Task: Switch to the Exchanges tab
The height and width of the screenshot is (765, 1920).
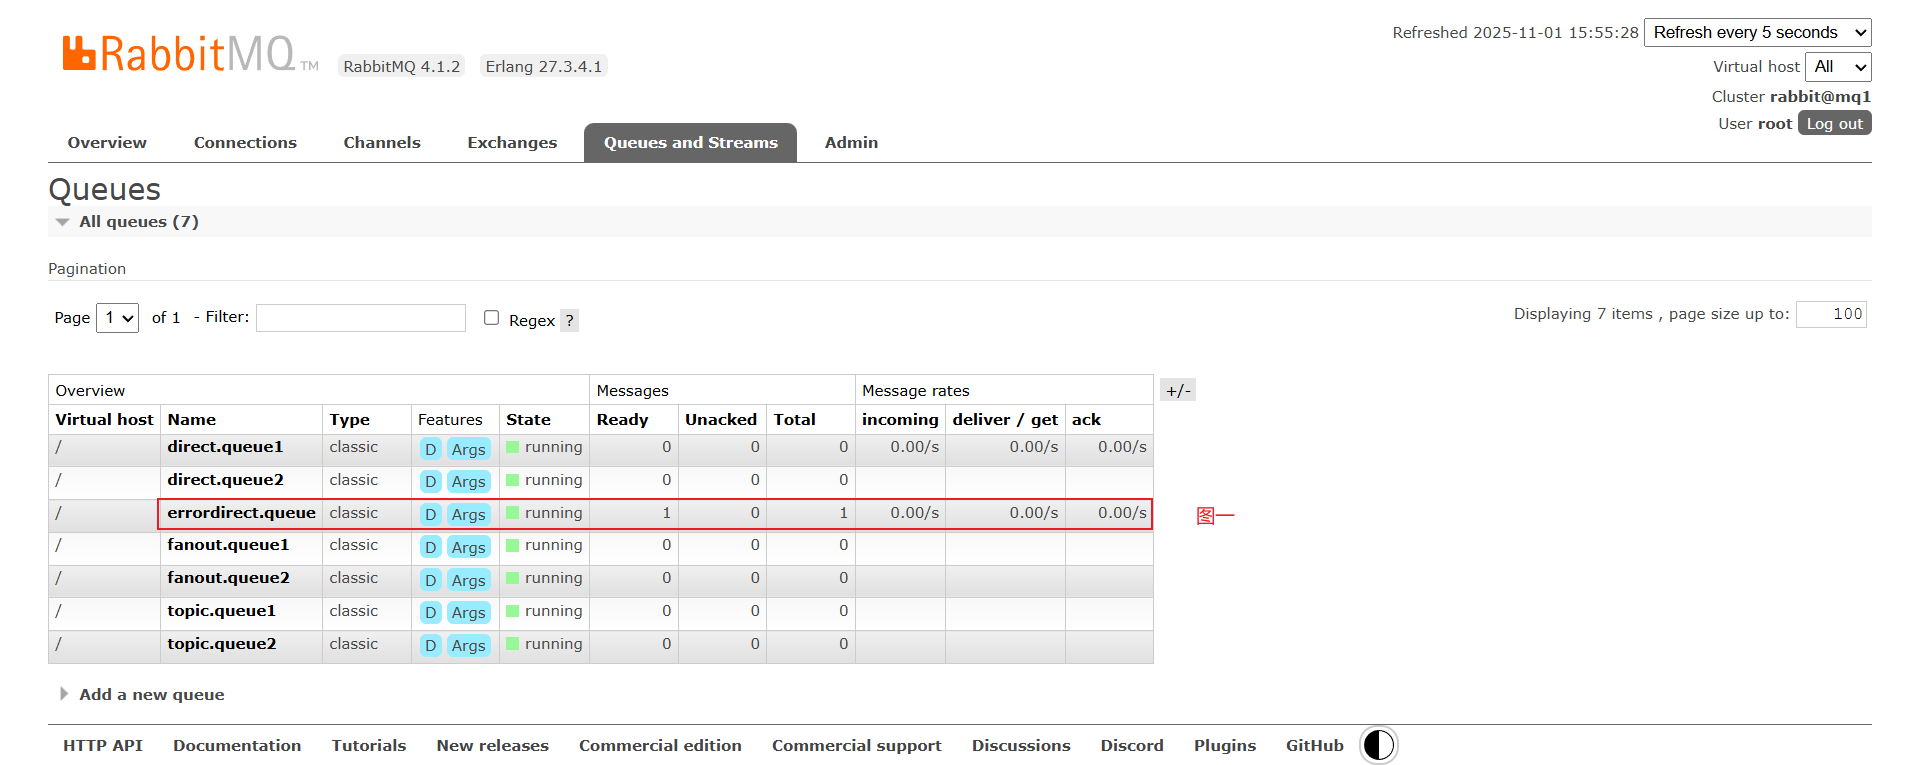Action: (x=512, y=142)
